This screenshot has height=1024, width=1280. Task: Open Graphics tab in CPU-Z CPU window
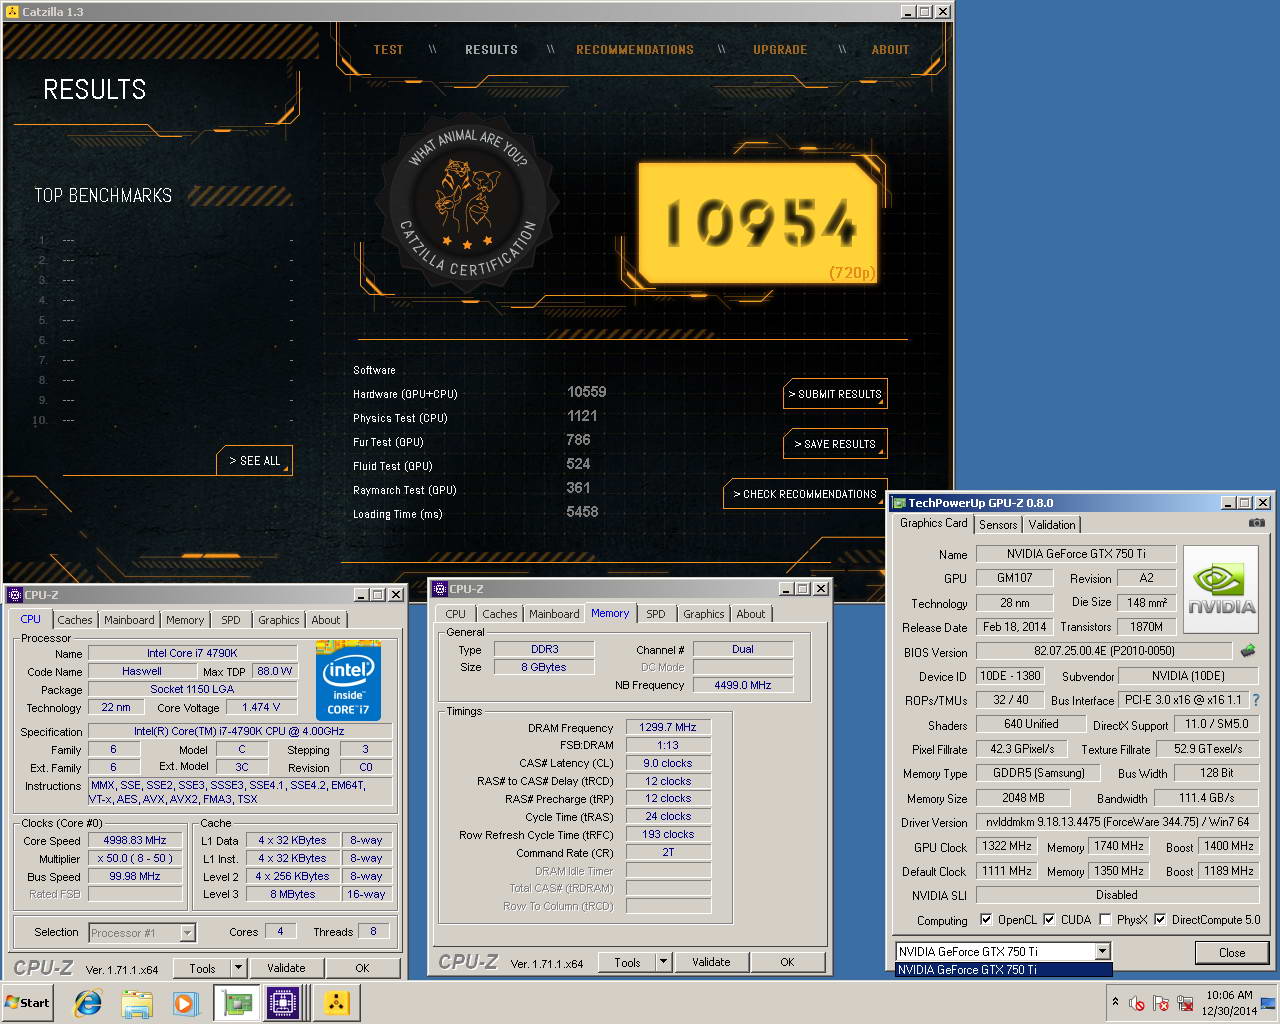278,620
